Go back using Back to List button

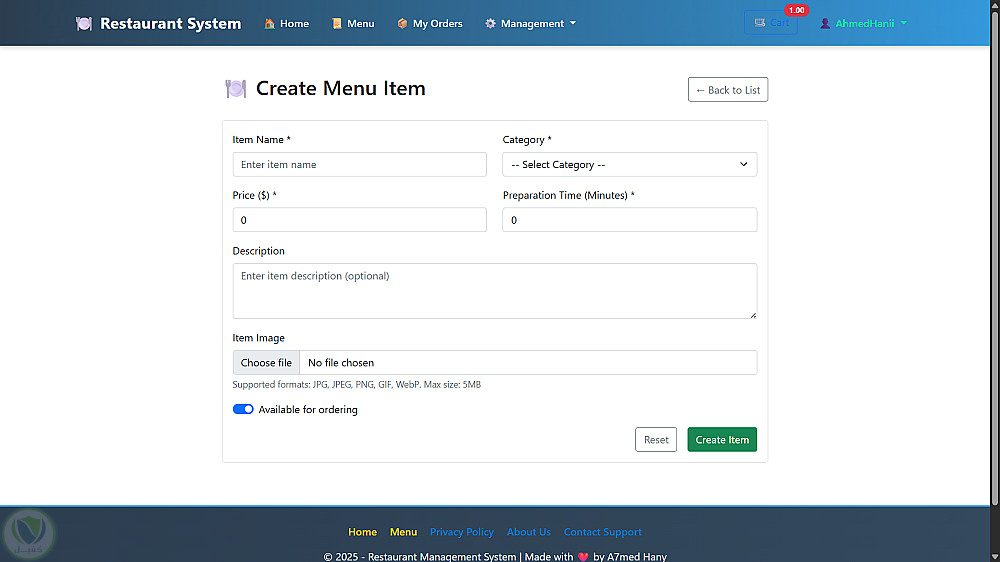pos(728,90)
